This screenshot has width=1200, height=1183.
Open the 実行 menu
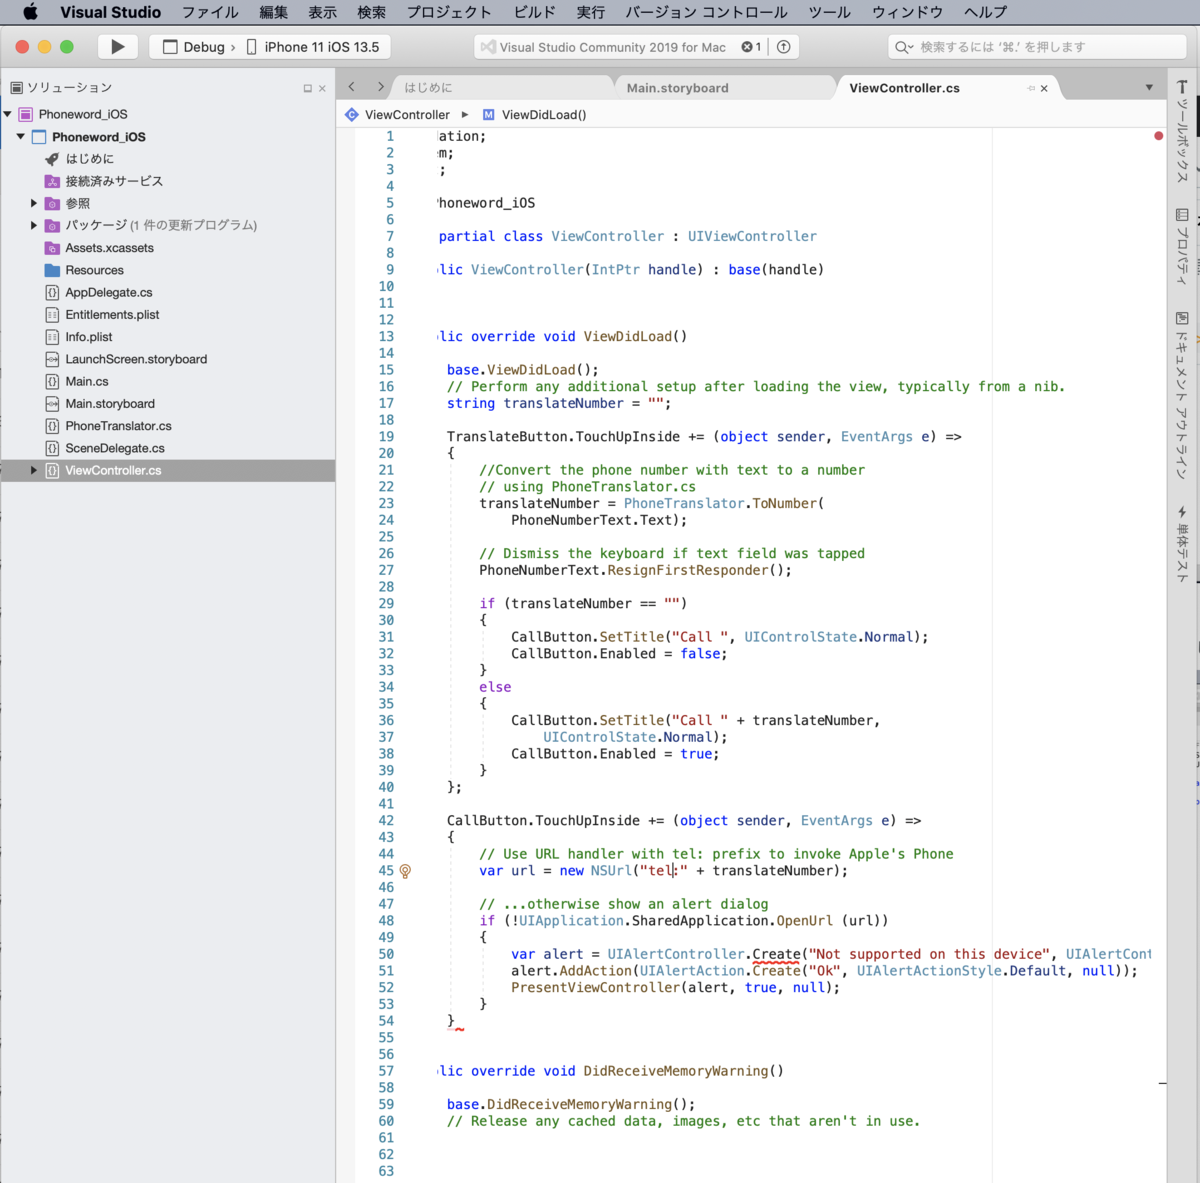pyautogui.click(x=591, y=12)
